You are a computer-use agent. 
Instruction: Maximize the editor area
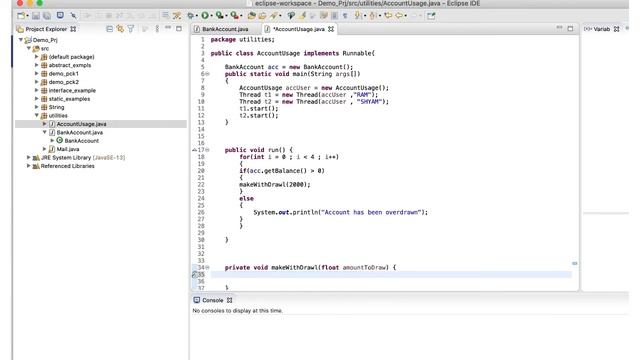coord(570,28)
